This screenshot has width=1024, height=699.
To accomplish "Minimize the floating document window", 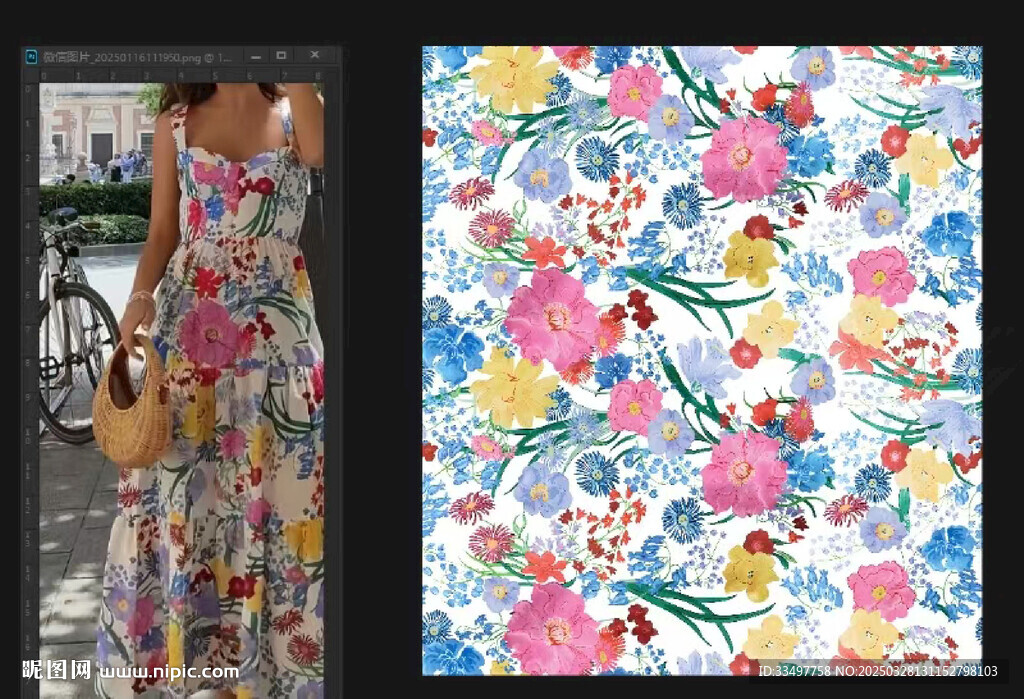I will pos(256,56).
